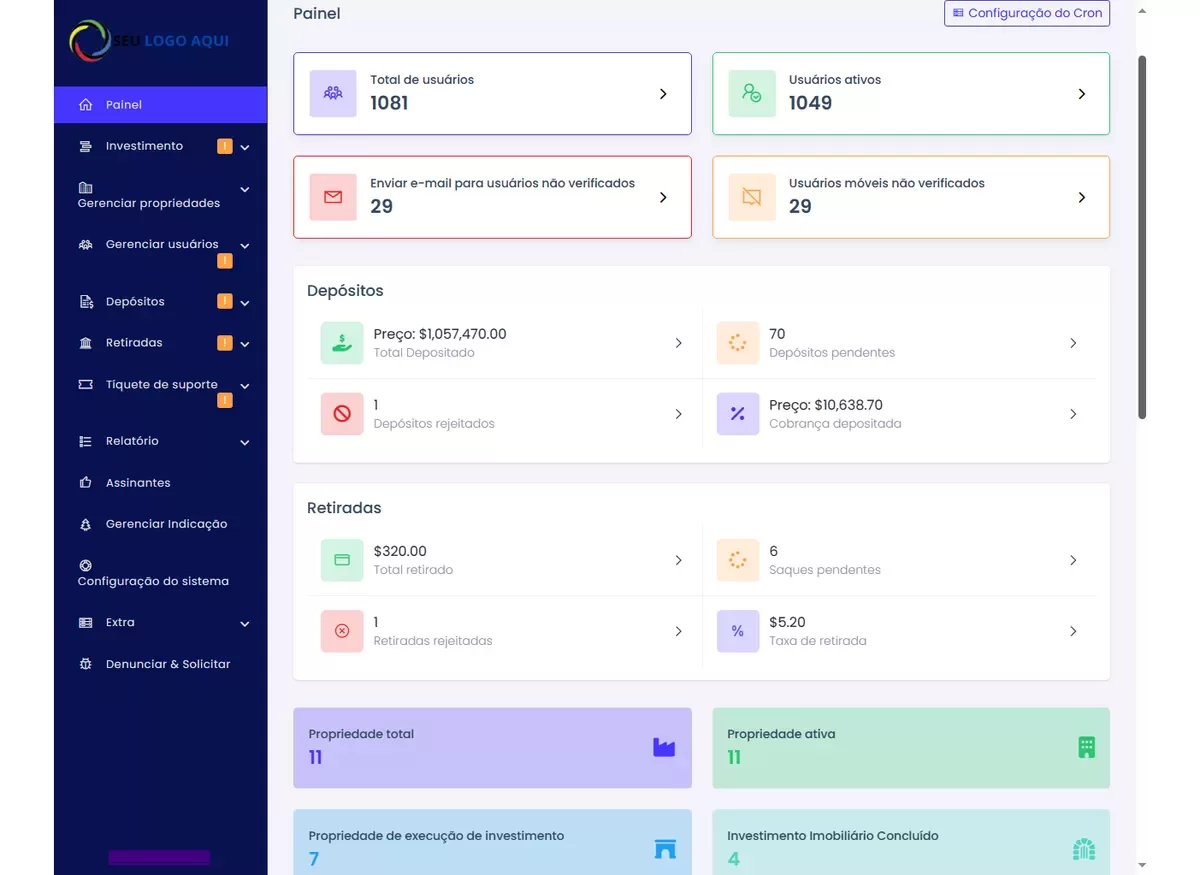Expand Gerenciar propriedades submenu chevron

[245, 189]
